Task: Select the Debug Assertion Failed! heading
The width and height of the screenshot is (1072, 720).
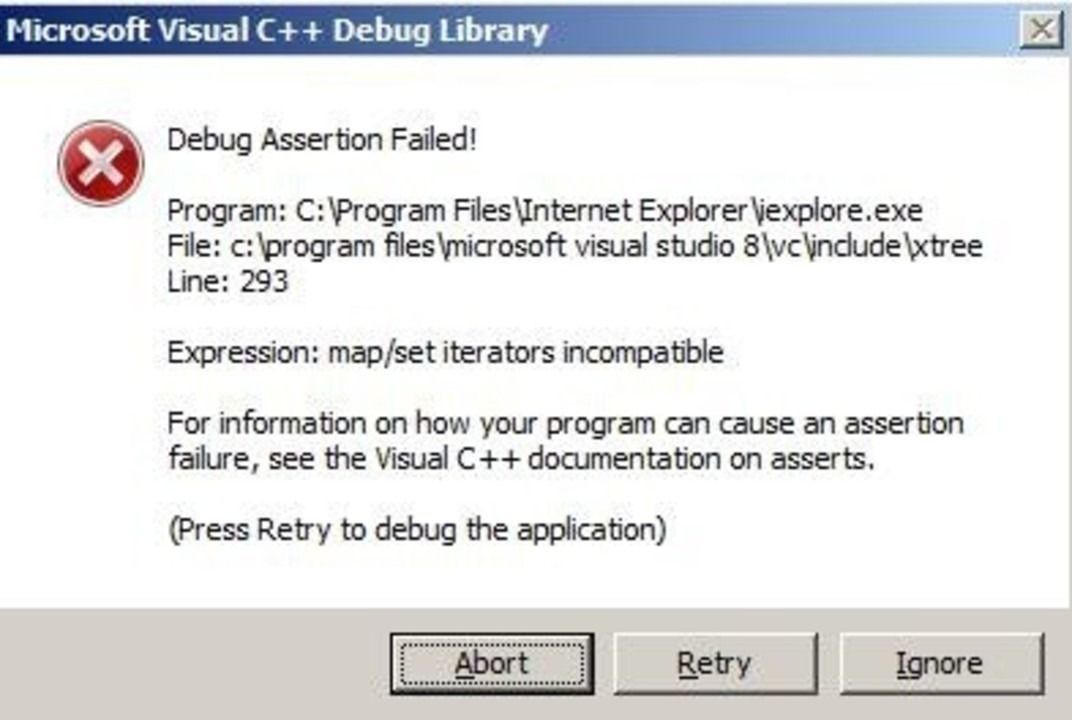Action: tap(322, 139)
